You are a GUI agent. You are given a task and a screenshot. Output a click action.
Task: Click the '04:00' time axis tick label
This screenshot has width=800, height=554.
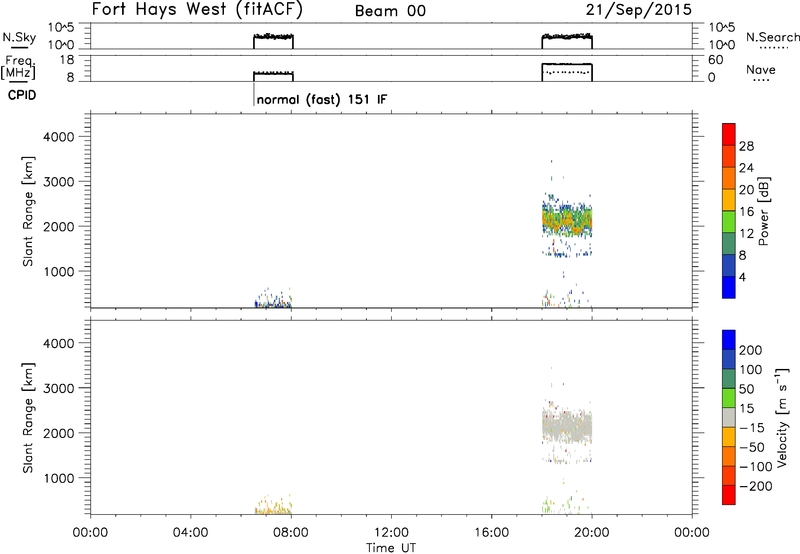191,533
